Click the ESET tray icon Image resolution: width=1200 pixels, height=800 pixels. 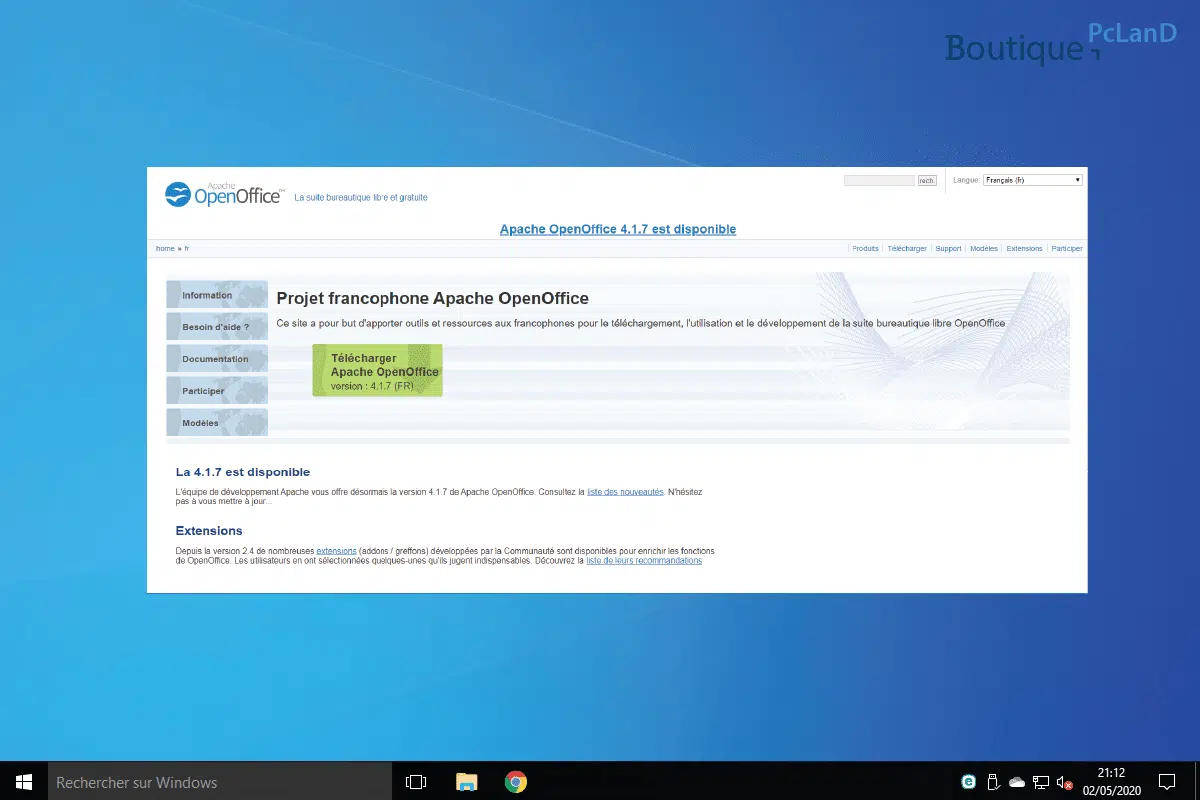tap(968, 781)
